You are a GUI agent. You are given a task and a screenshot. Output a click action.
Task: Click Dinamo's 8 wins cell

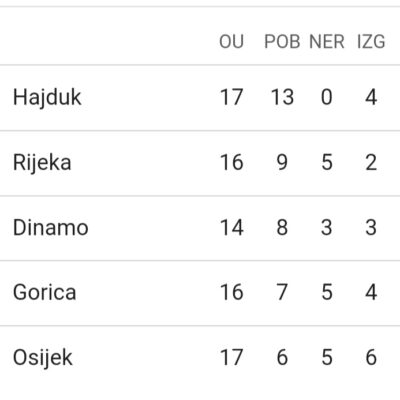282,228
